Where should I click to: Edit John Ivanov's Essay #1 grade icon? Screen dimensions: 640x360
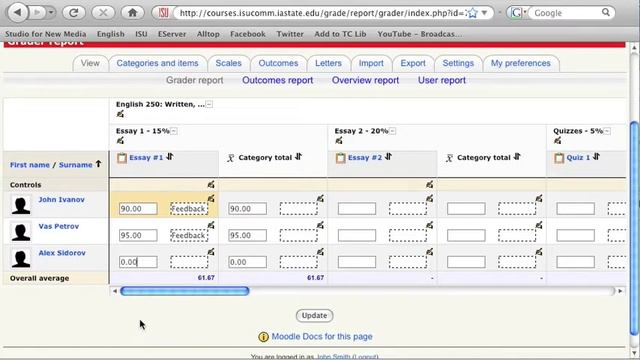click(x=211, y=198)
